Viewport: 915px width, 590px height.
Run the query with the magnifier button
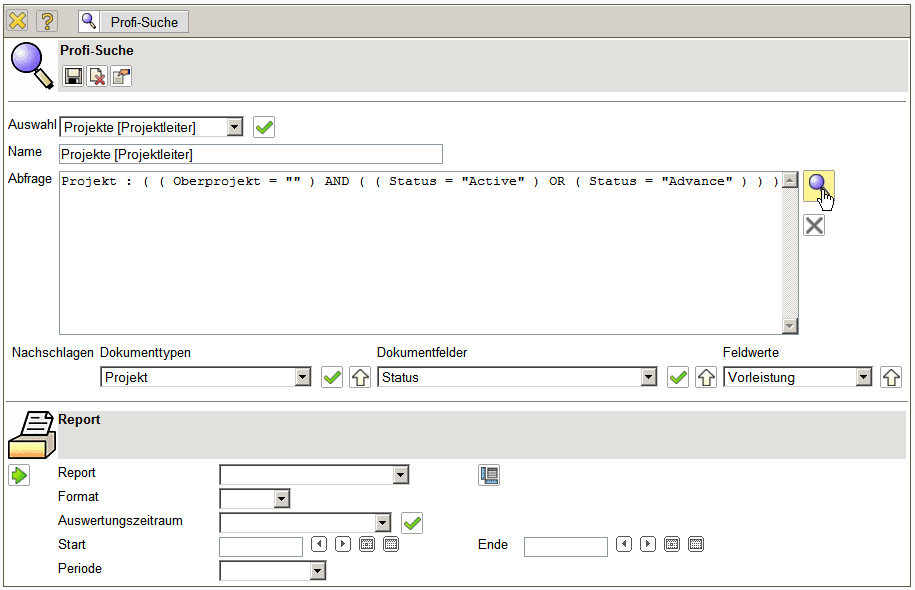click(x=818, y=185)
